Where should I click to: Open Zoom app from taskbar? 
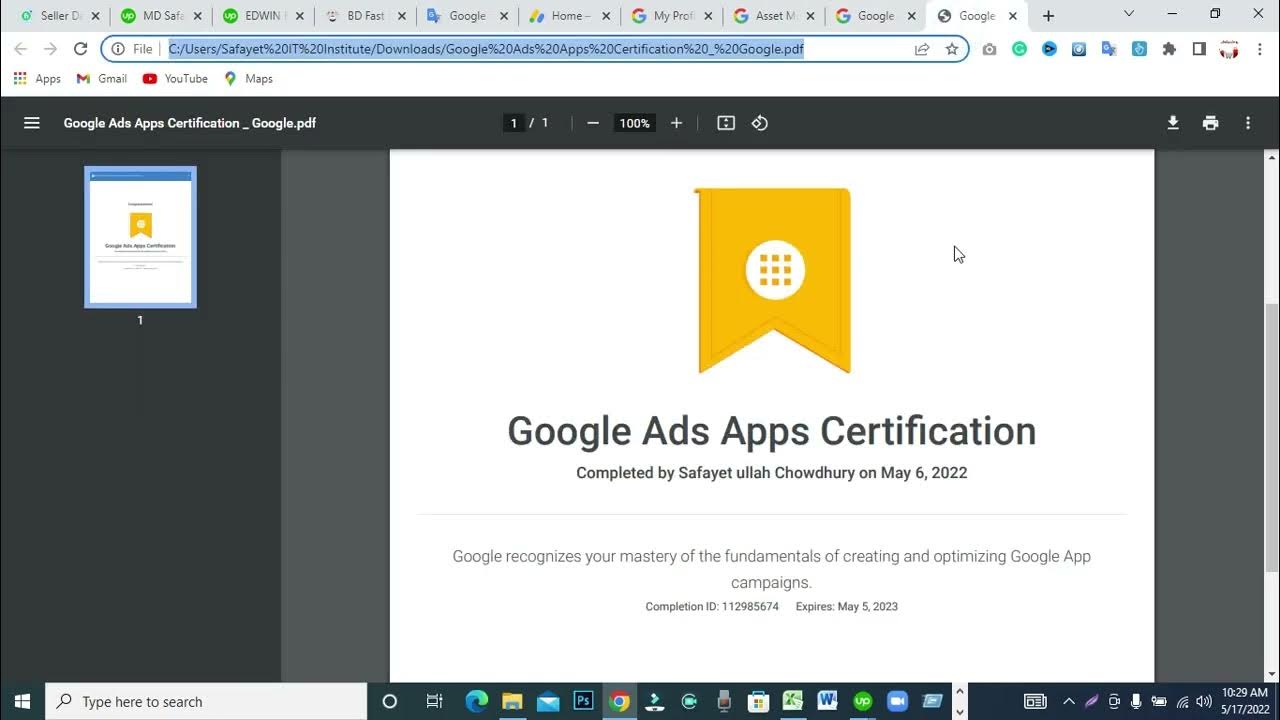pyautogui.click(x=897, y=701)
